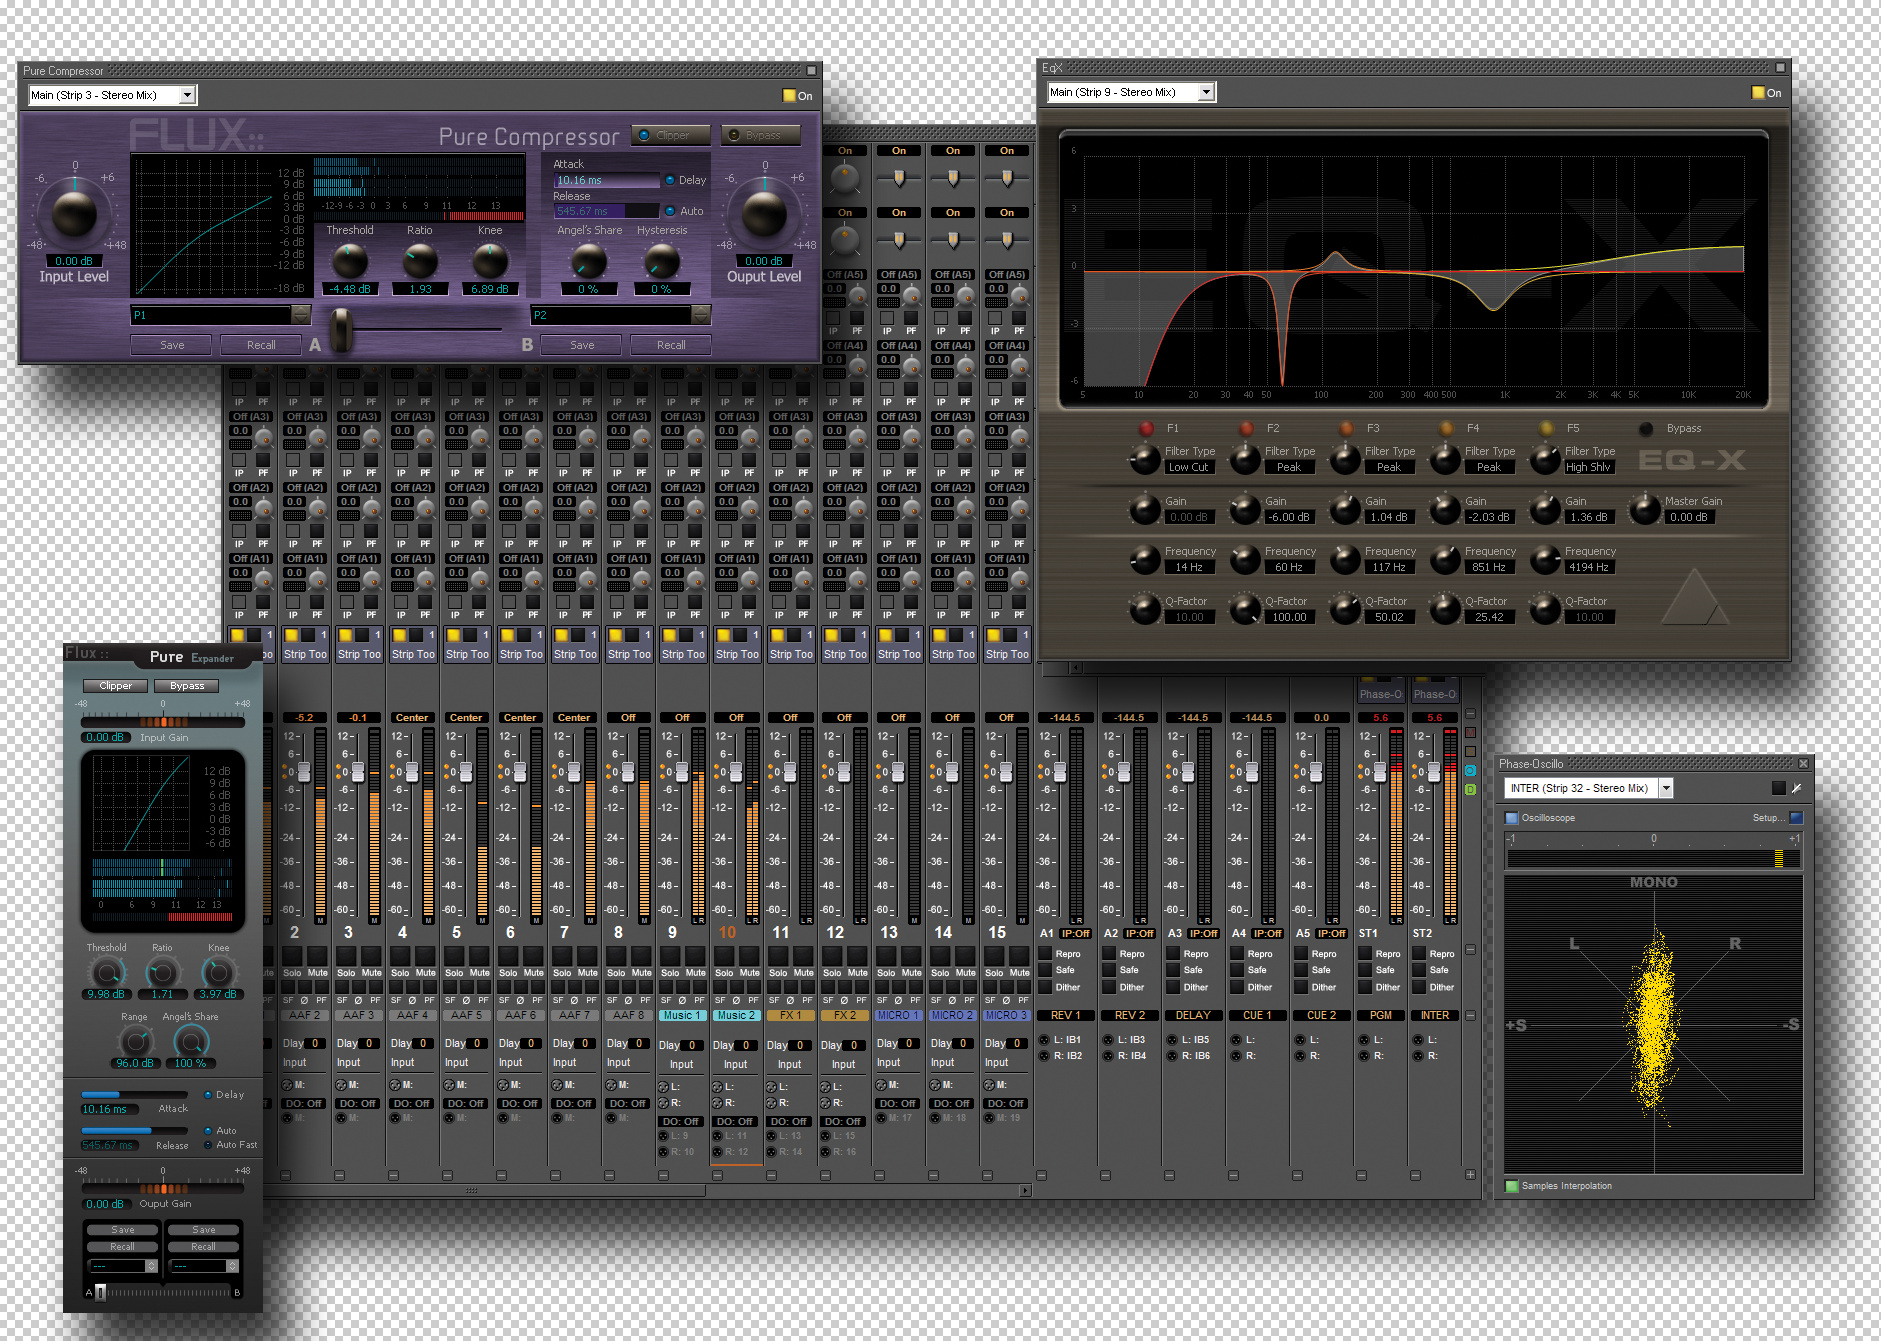Click the Threshold knob in Pure Compressor

349,262
